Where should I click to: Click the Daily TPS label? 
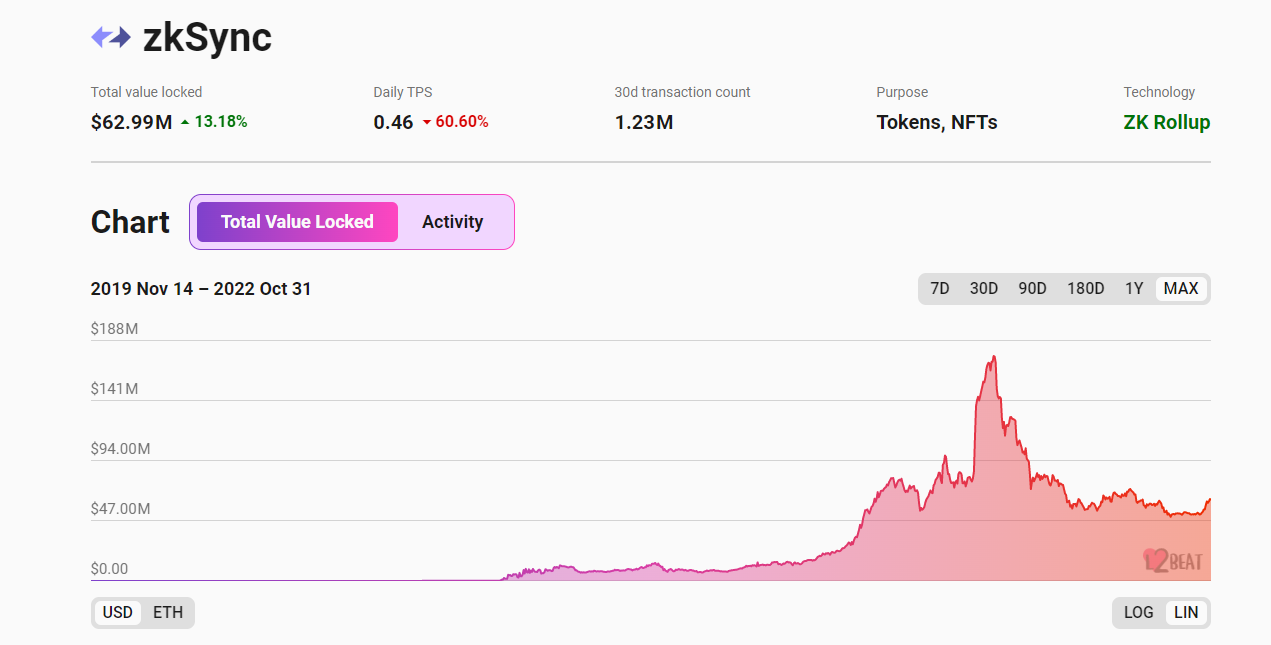[x=403, y=92]
